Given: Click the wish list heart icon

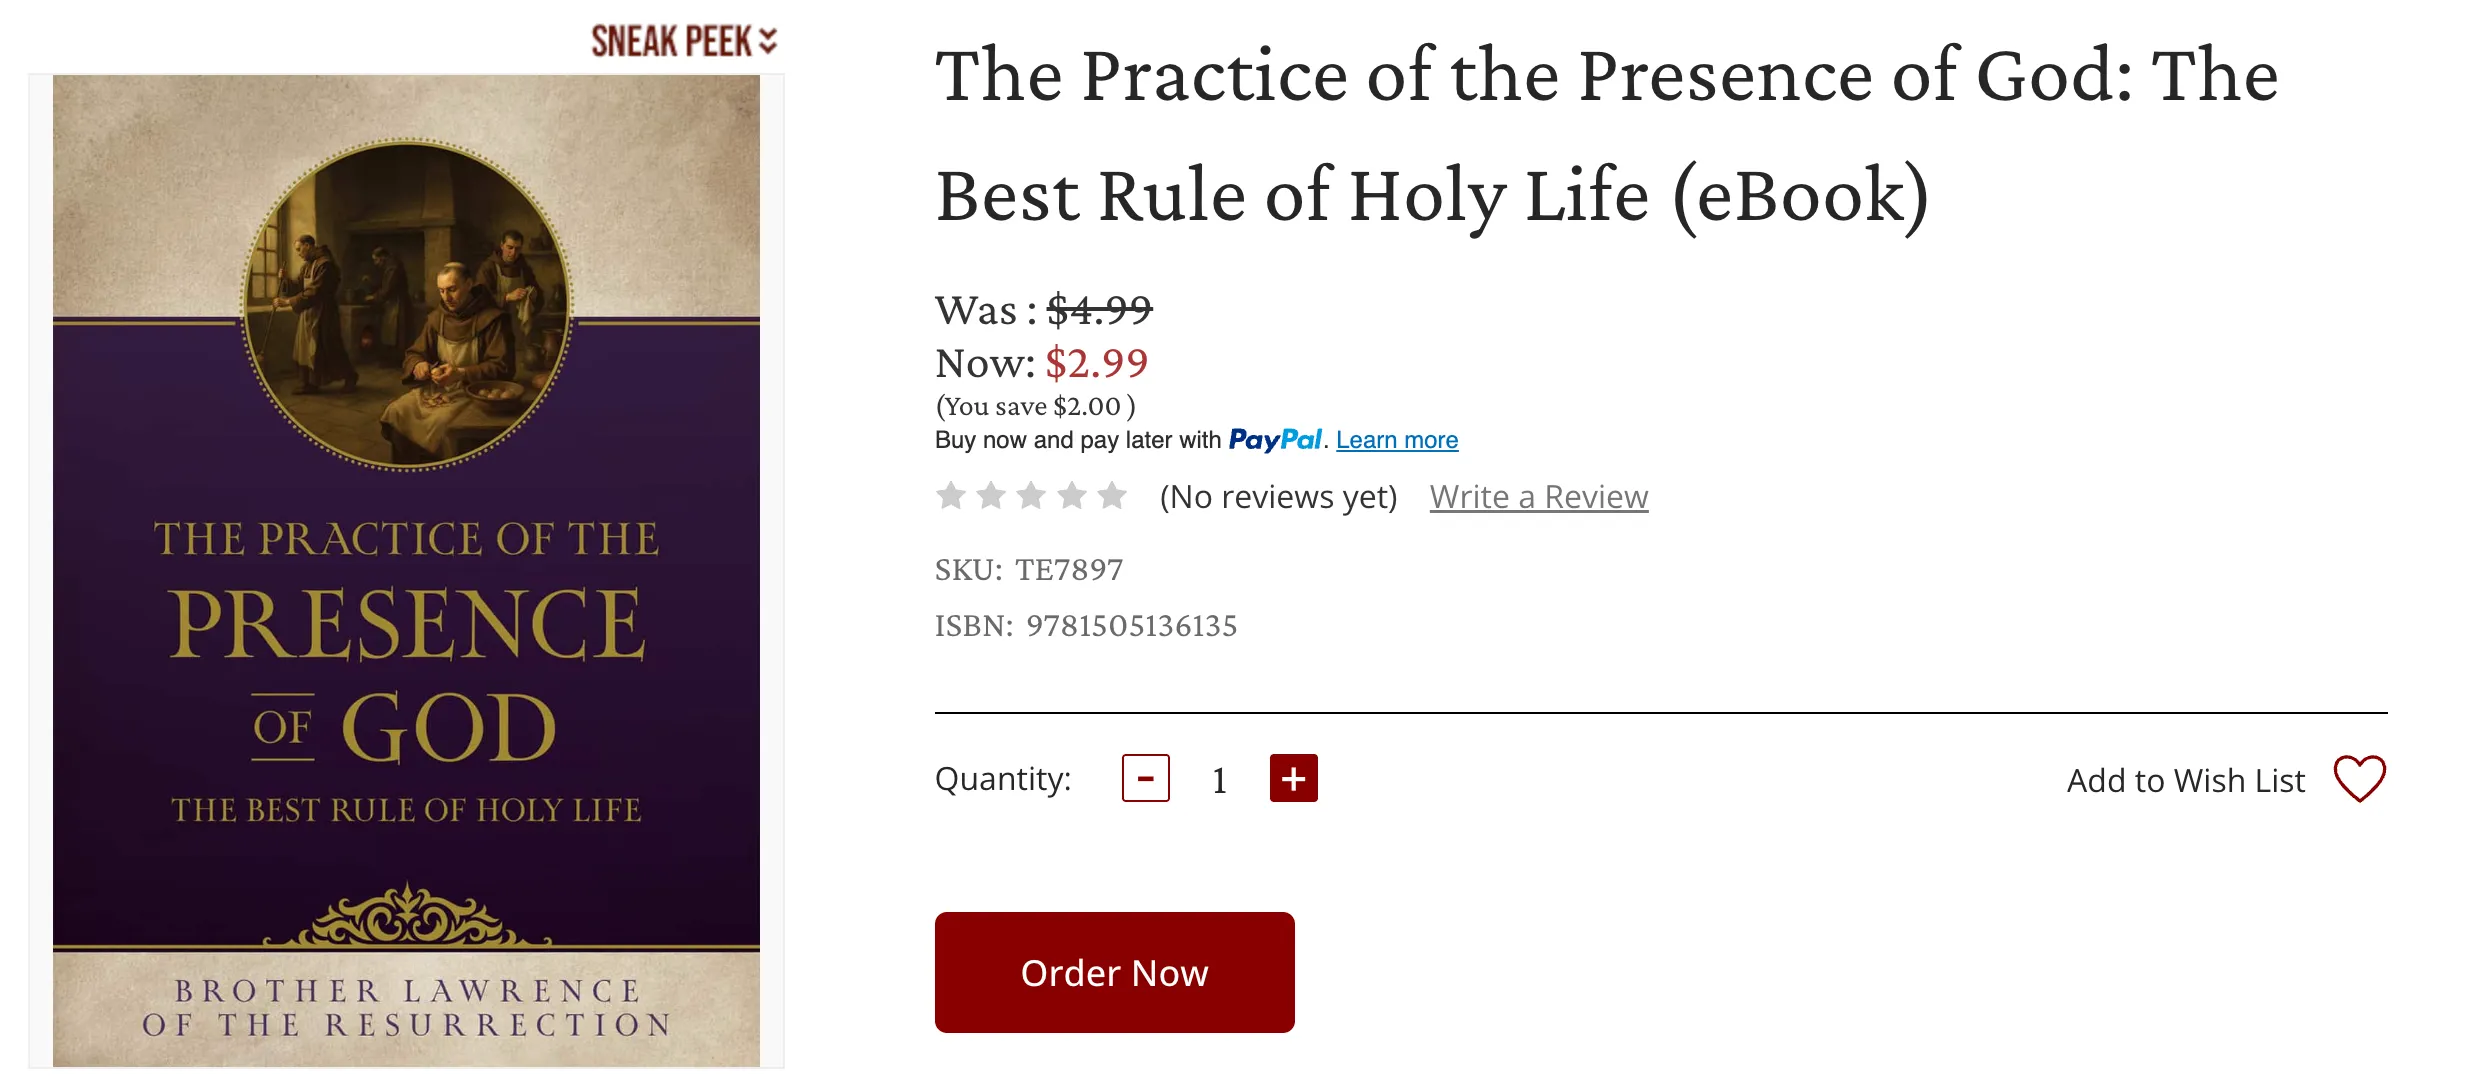Looking at the screenshot, I should pos(2359,778).
